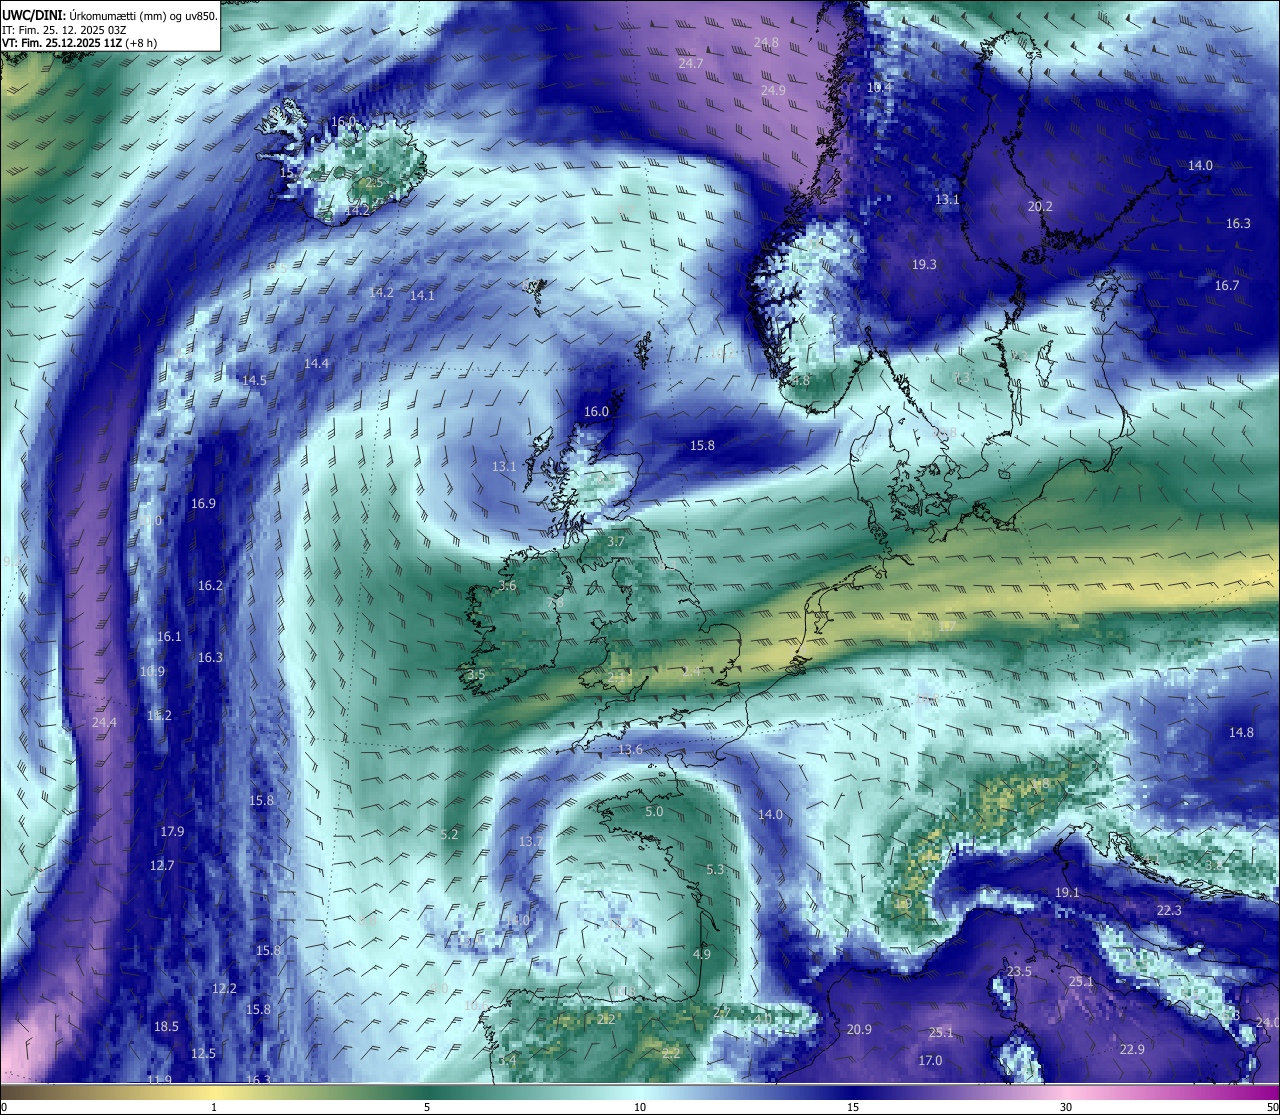Click the 3.7 value over northern England
Image resolution: width=1280 pixels, height=1115 pixels.
click(616, 542)
